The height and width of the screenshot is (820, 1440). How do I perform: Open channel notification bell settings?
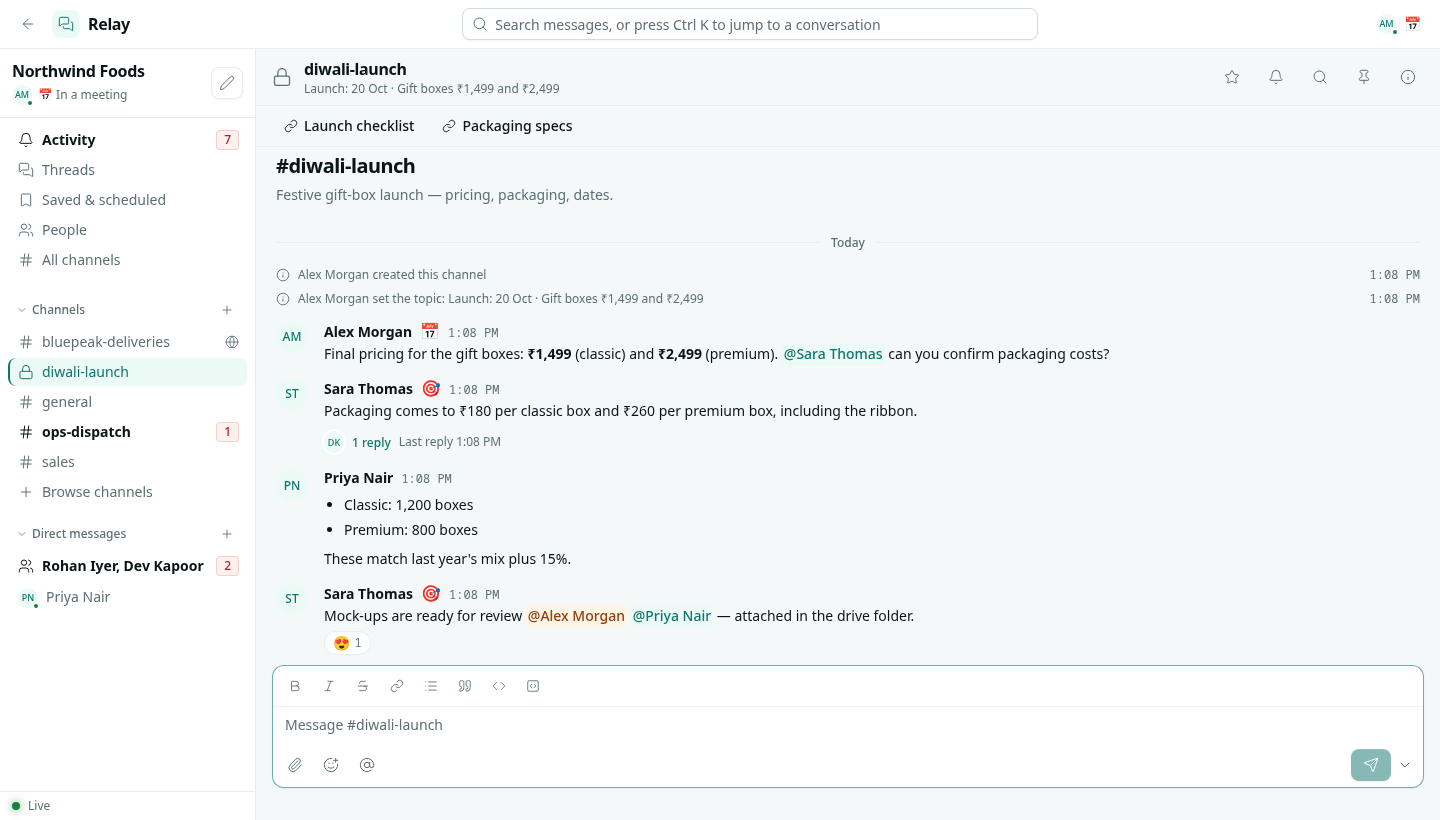coord(1276,77)
